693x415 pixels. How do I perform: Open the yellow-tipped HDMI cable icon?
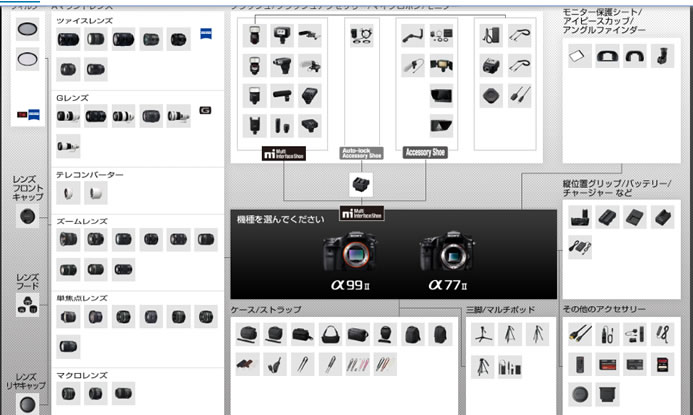(x=579, y=334)
